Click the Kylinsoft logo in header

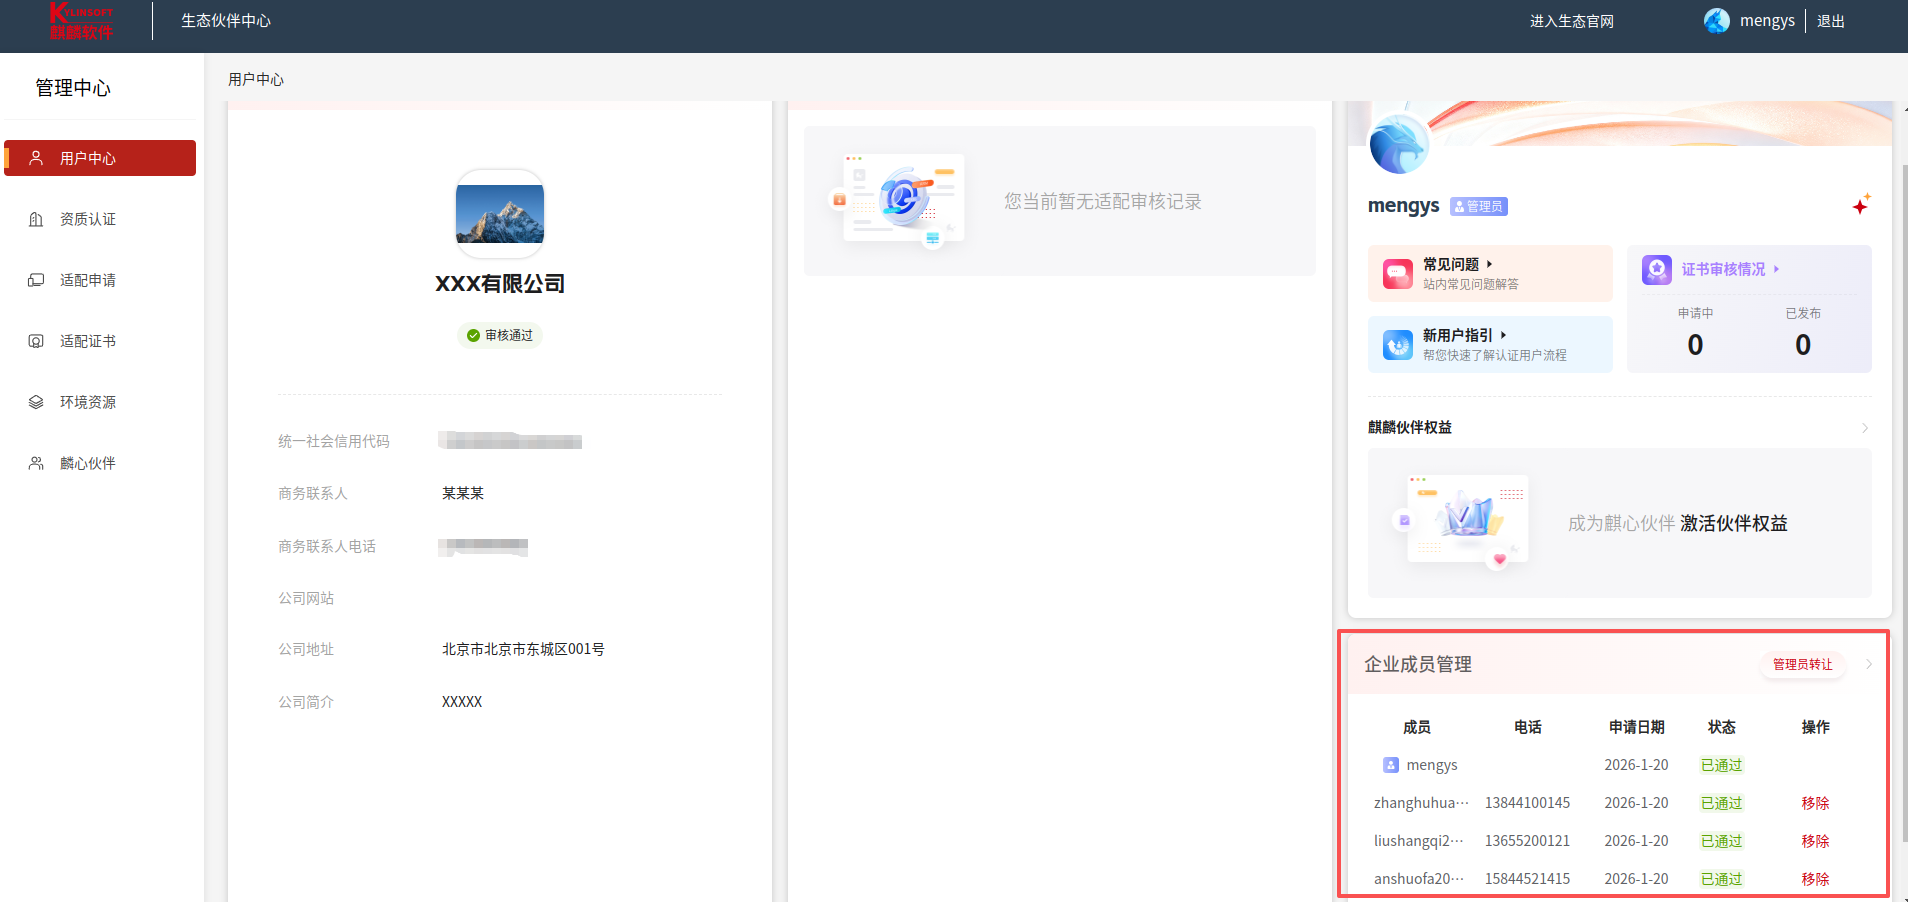click(x=81, y=21)
